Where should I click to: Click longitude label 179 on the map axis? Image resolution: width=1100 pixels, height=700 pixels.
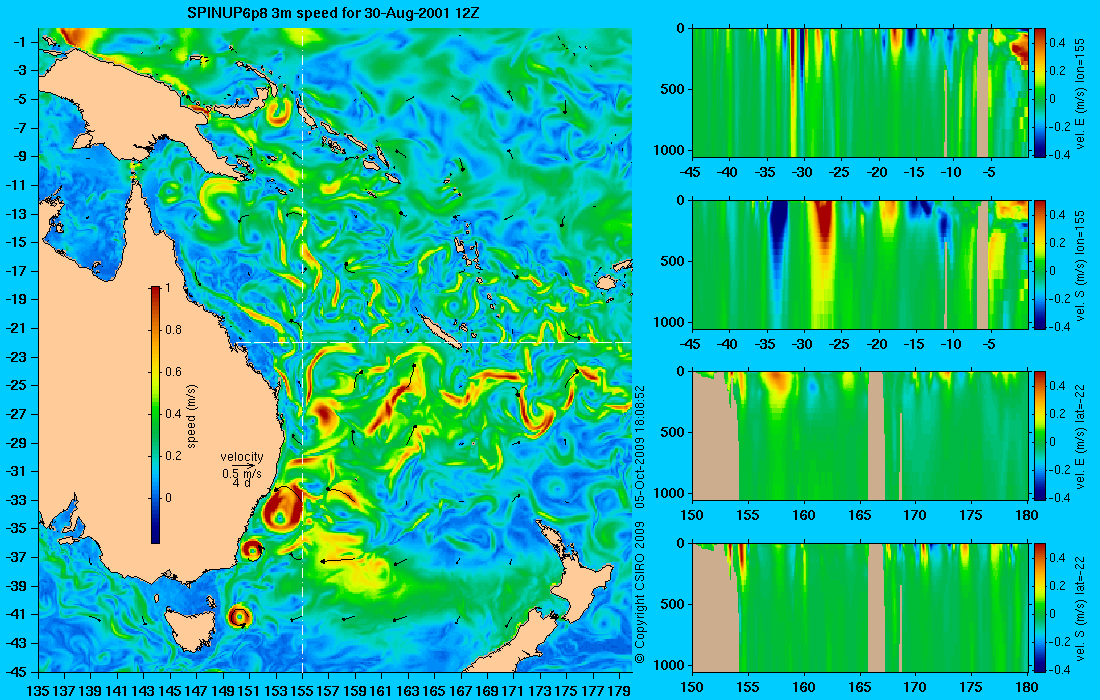[x=619, y=691]
